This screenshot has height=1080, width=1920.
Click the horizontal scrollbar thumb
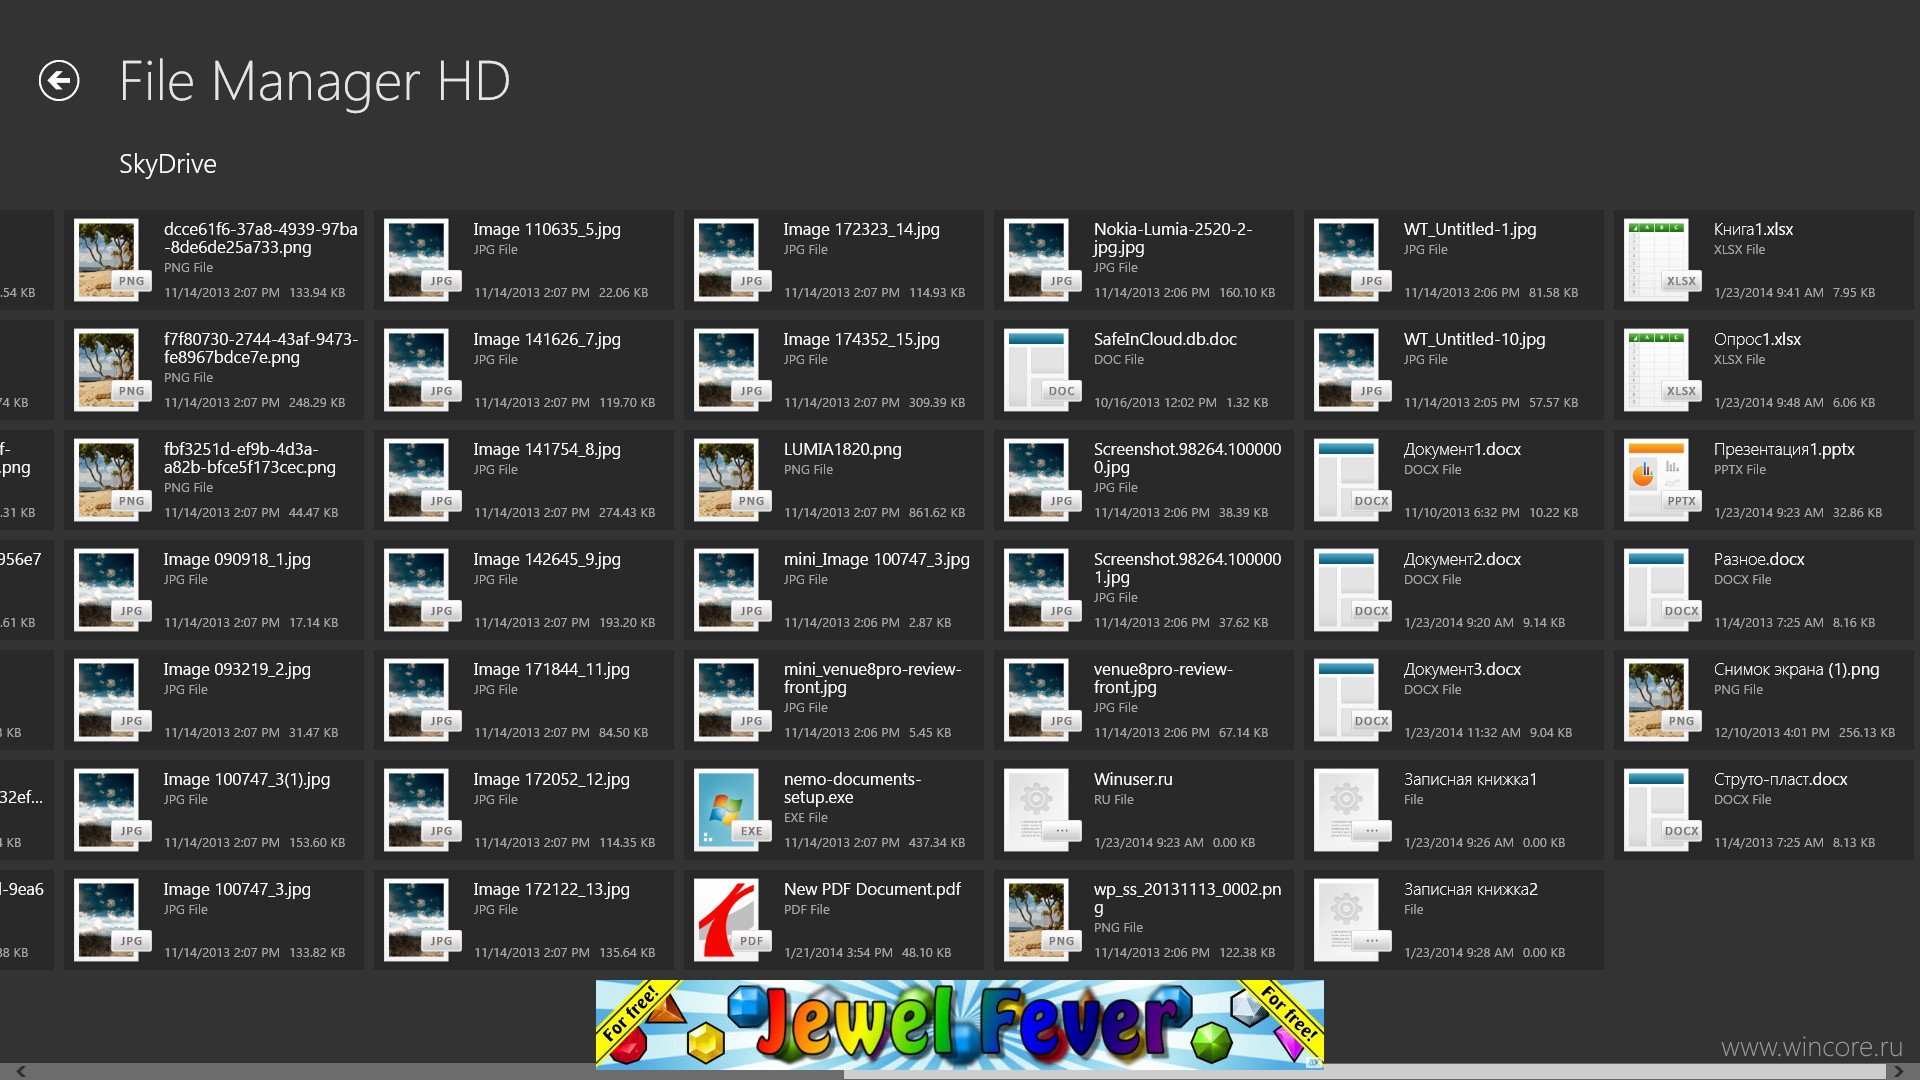[x=1363, y=1073]
